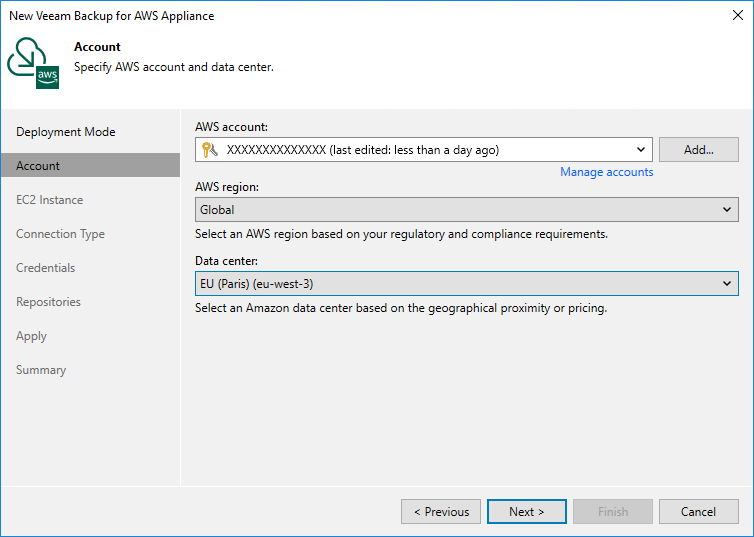754x537 pixels.
Task: Open the Manage accounts link
Action: tap(606, 172)
